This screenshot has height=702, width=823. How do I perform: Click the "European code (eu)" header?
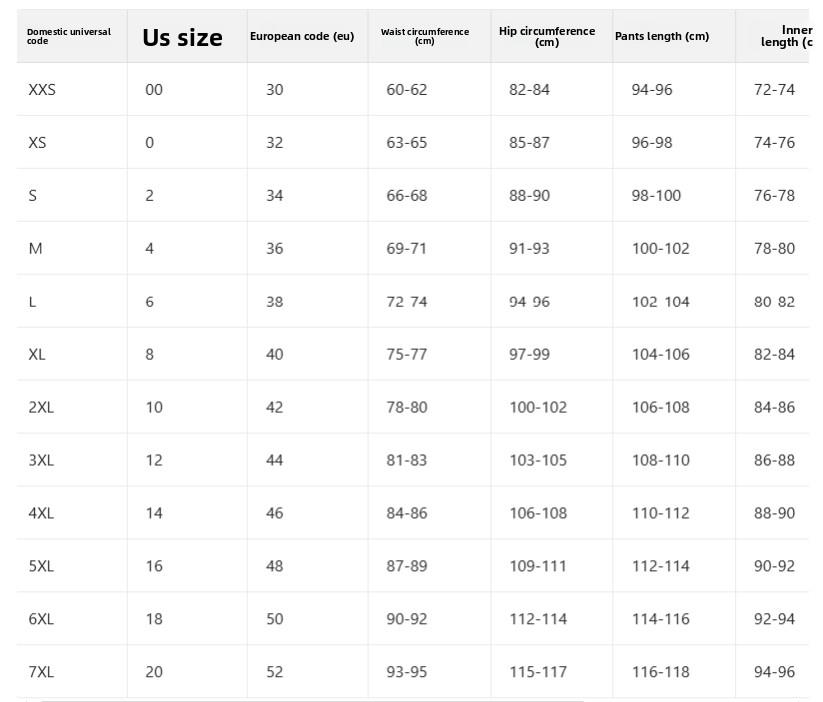pos(302,37)
